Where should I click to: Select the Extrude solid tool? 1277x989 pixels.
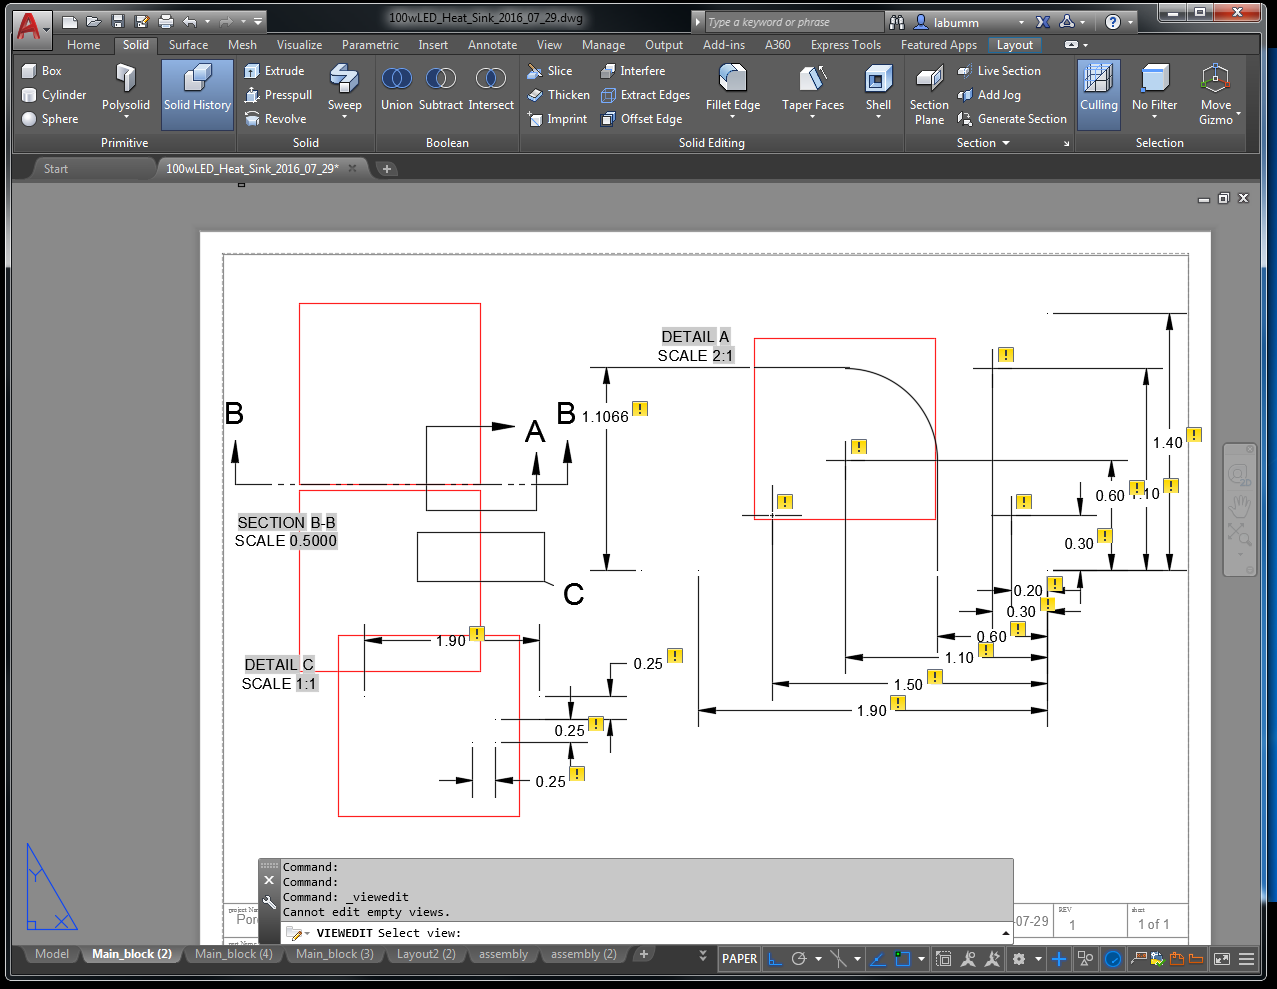[274, 71]
